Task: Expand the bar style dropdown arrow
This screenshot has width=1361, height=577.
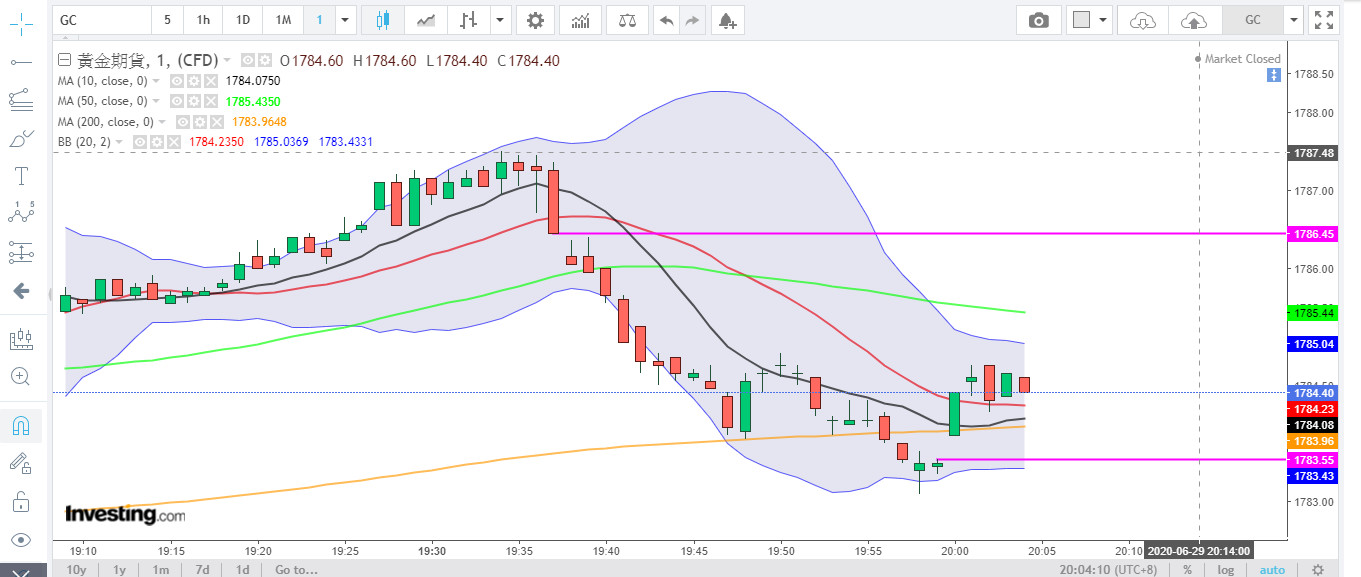Action: pyautogui.click(x=498, y=20)
